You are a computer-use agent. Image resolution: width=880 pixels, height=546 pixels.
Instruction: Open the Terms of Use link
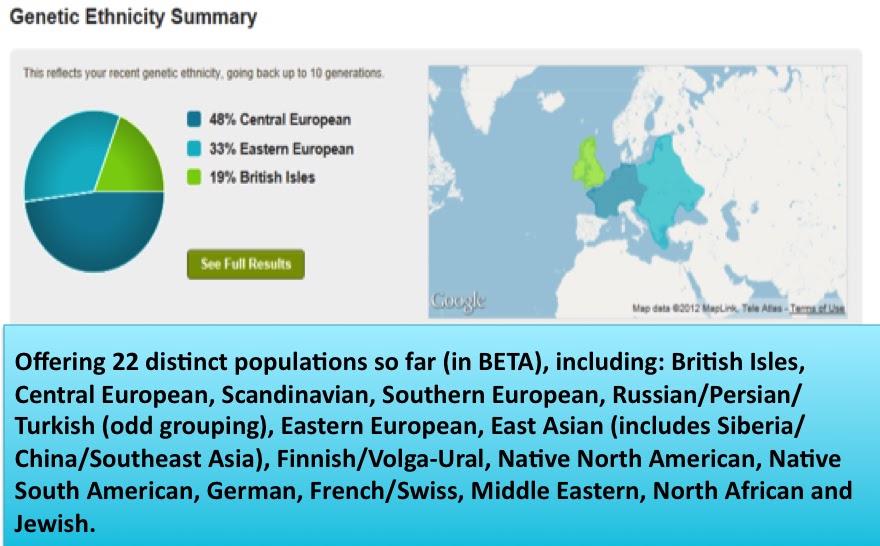[x=817, y=309]
